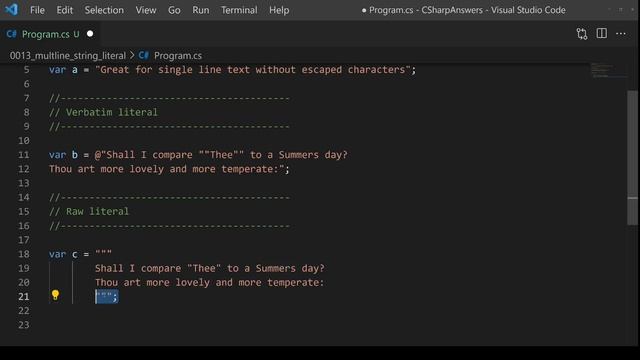Click the dashed comment on line 7
Image resolution: width=640 pixels, height=360 pixels.
[x=169, y=98]
